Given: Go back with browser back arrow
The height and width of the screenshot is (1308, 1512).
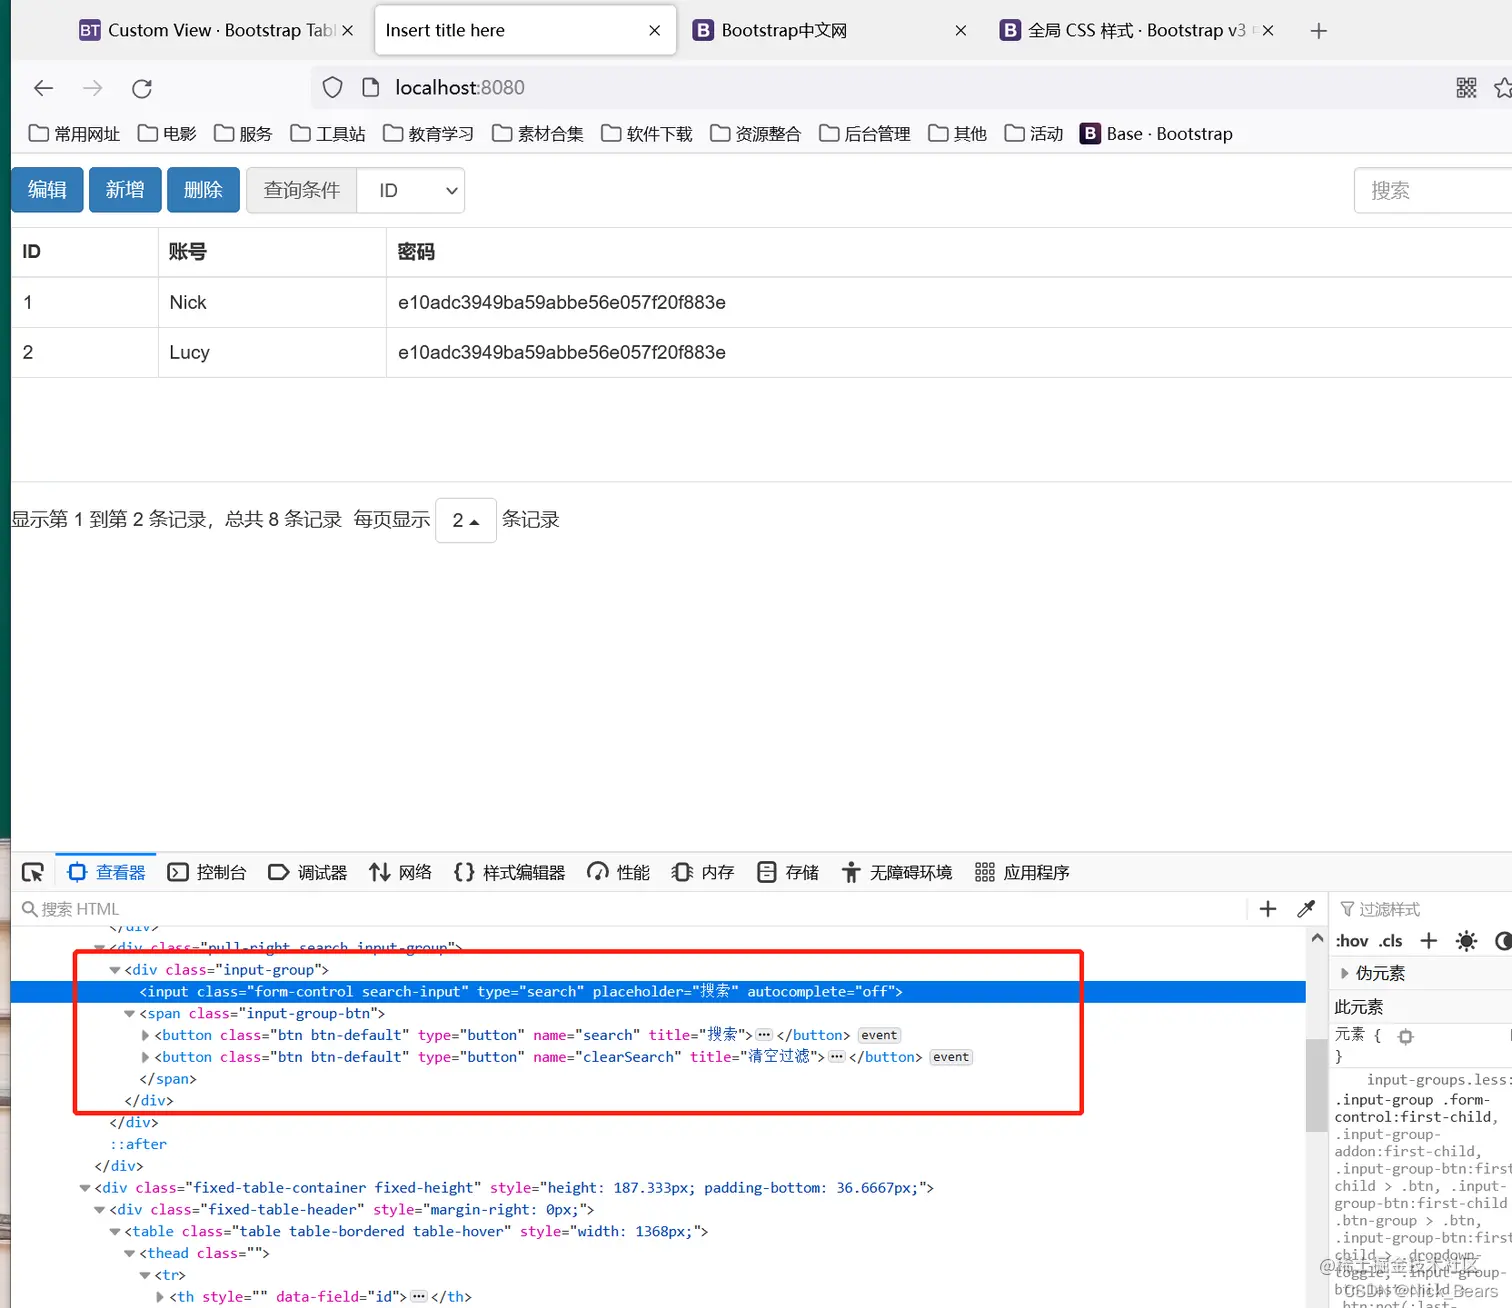Looking at the screenshot, I should click(x=43, y=88).
